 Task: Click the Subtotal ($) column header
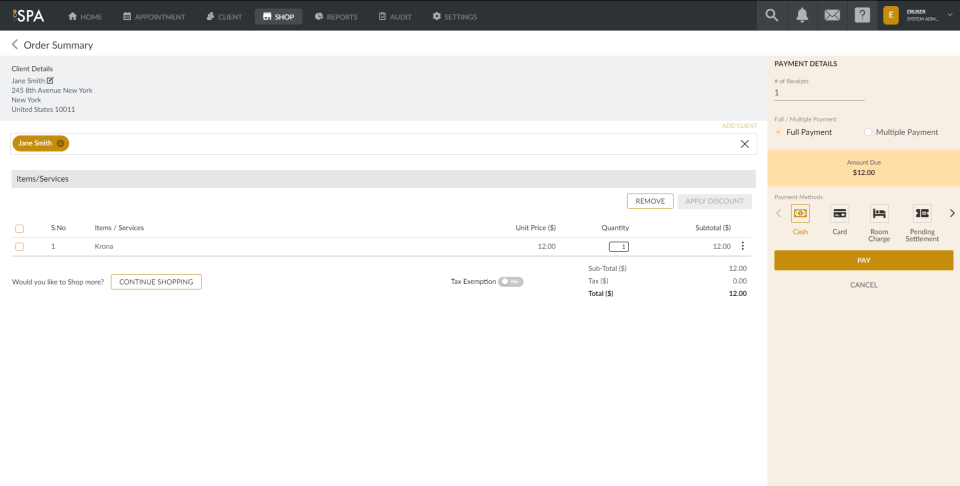[x=713, y=228]
